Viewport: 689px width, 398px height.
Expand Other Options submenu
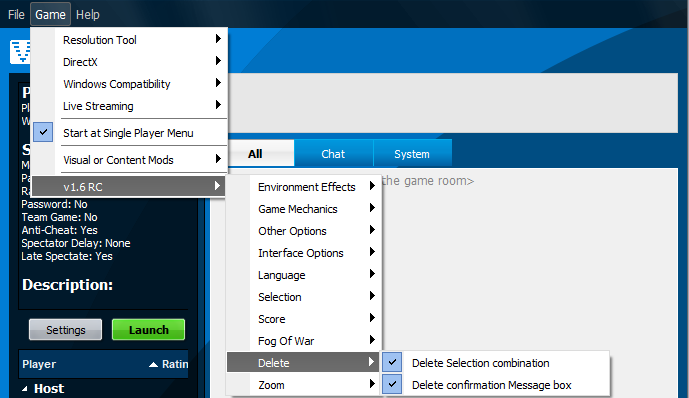[x=304, y=231]
